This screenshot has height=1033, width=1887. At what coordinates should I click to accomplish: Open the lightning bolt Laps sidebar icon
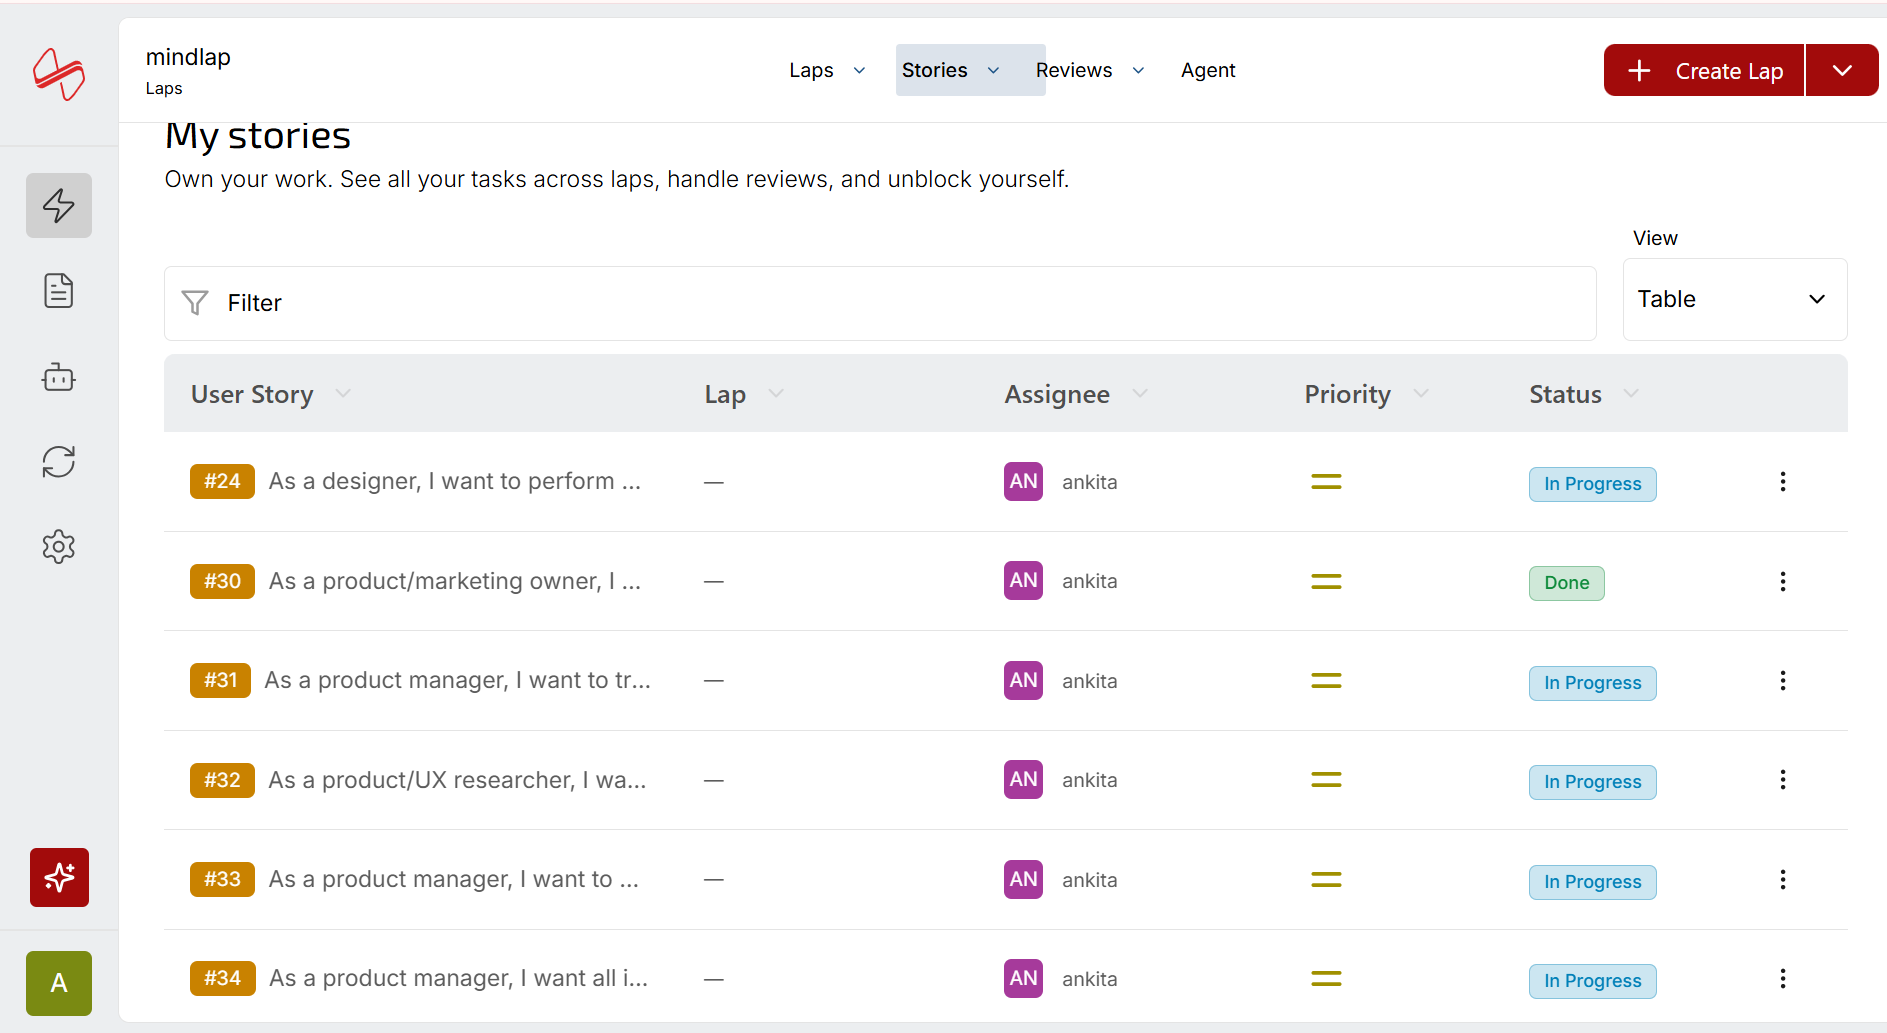[x=59, y=205]
